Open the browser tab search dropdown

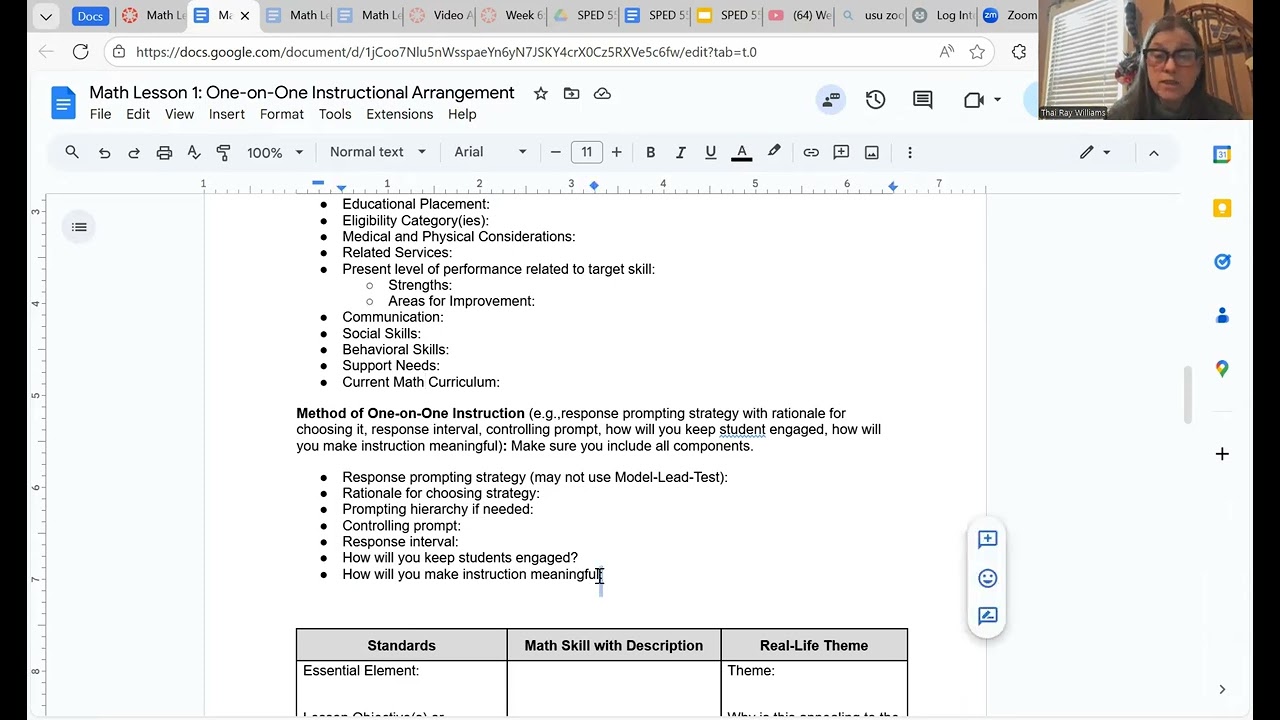tap(46, 16)
